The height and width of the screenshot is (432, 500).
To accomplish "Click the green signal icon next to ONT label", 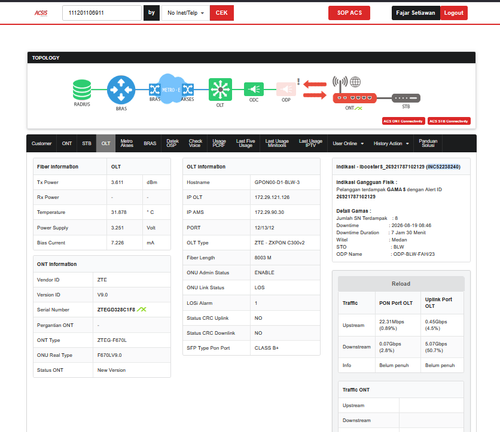I will pyautogui.click(x=358, y=108).
